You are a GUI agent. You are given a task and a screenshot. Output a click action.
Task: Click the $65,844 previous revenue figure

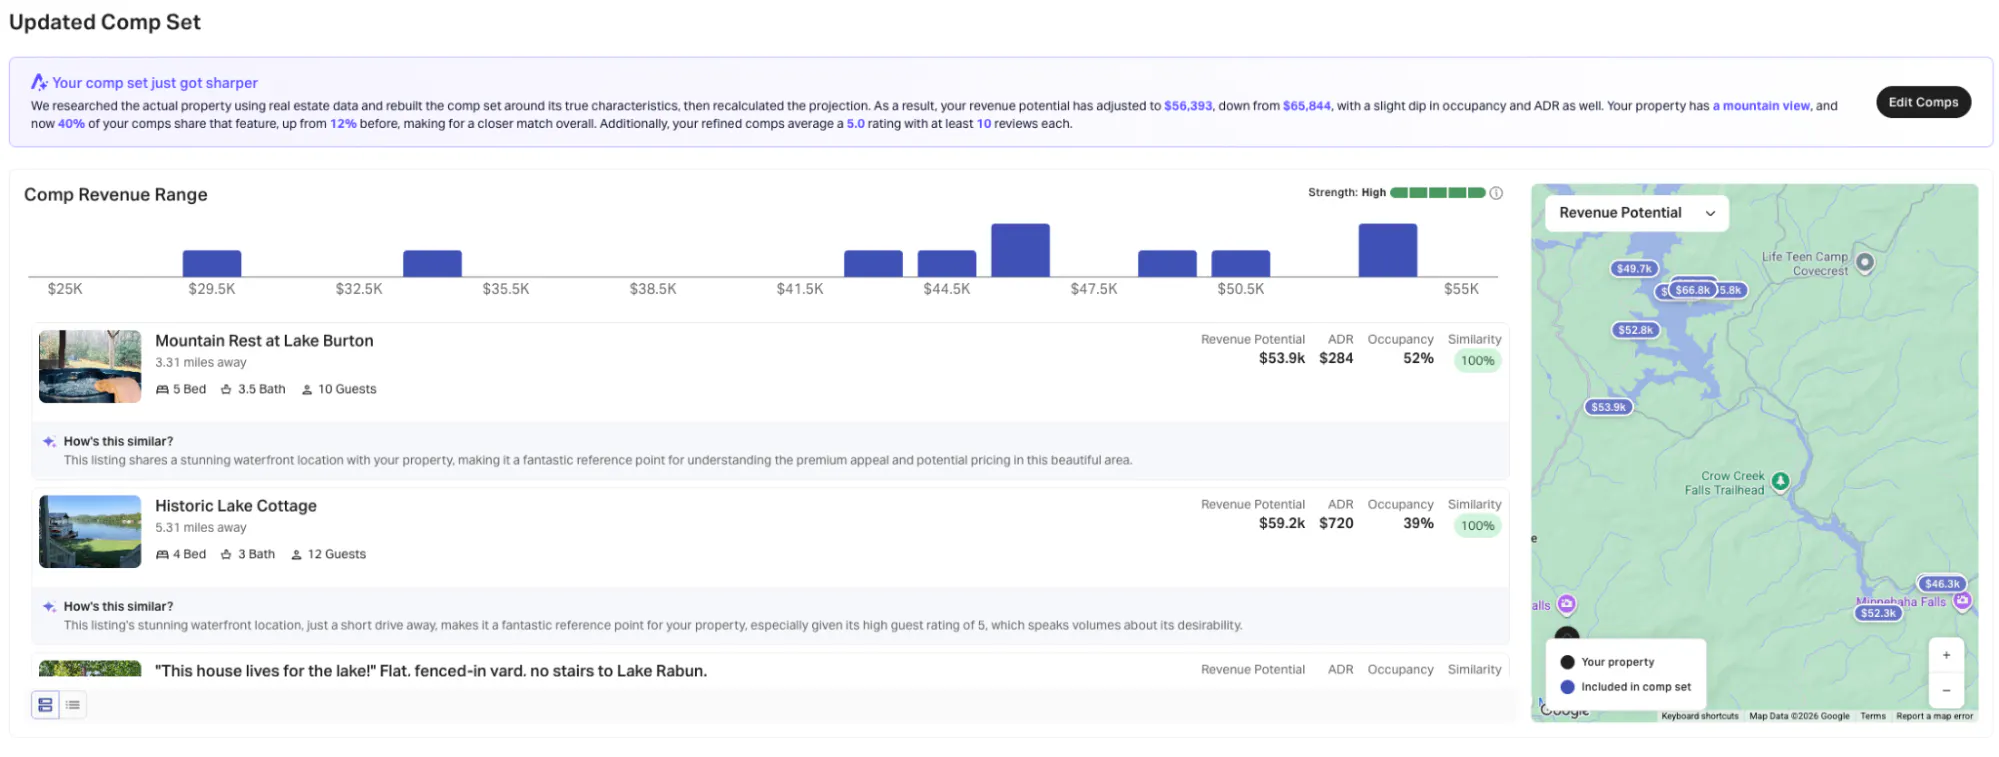(1307, 106)
